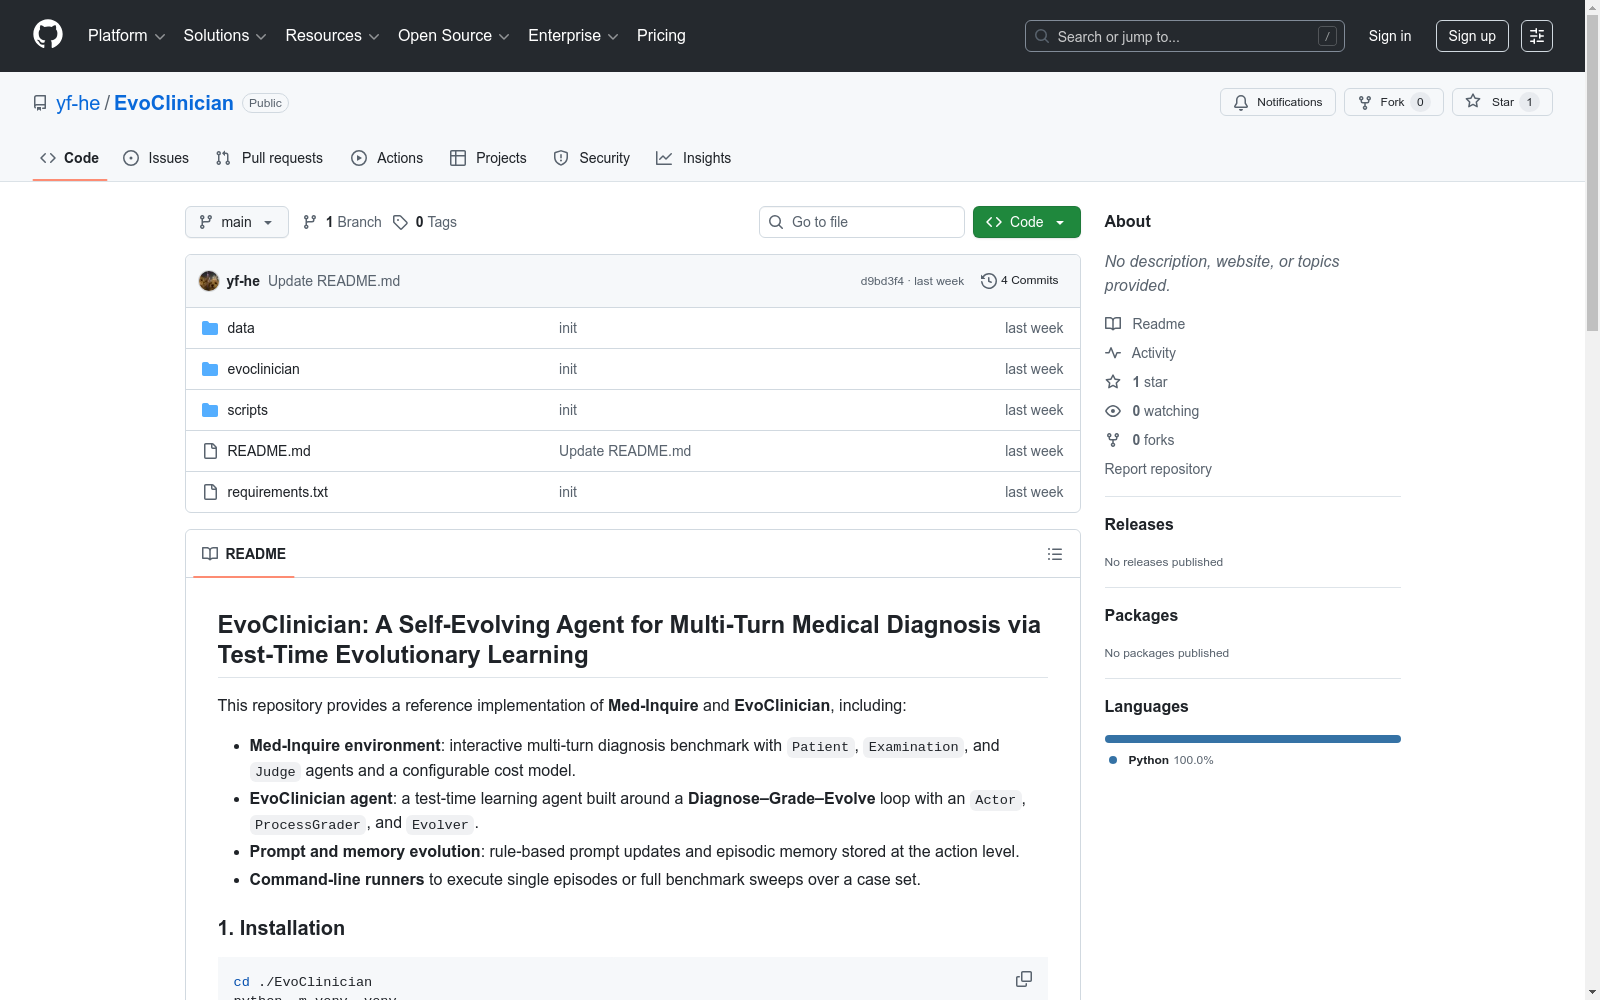1600x1000 pixels.
Task: Click the Star icon
Action: tap(1473, 101)
